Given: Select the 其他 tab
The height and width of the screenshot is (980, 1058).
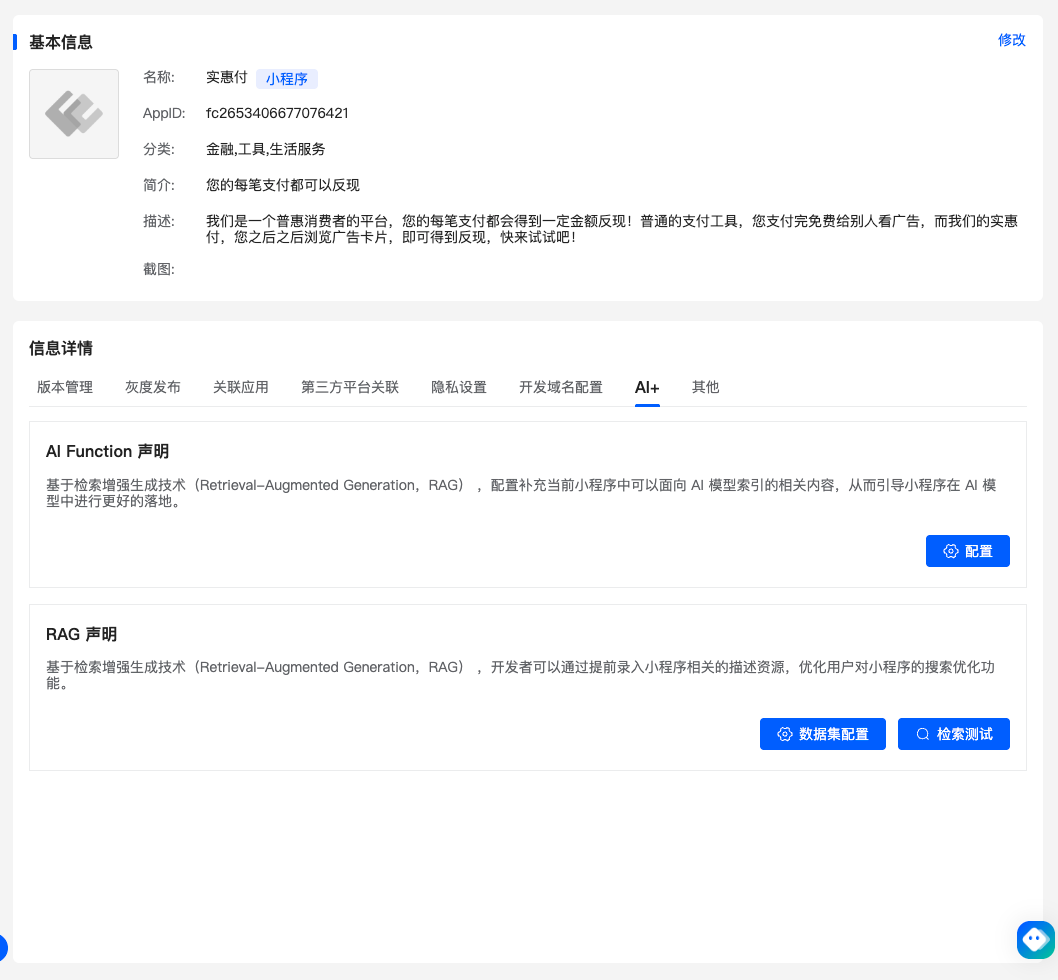Looking at the screenshot, I should click(705, 387).
